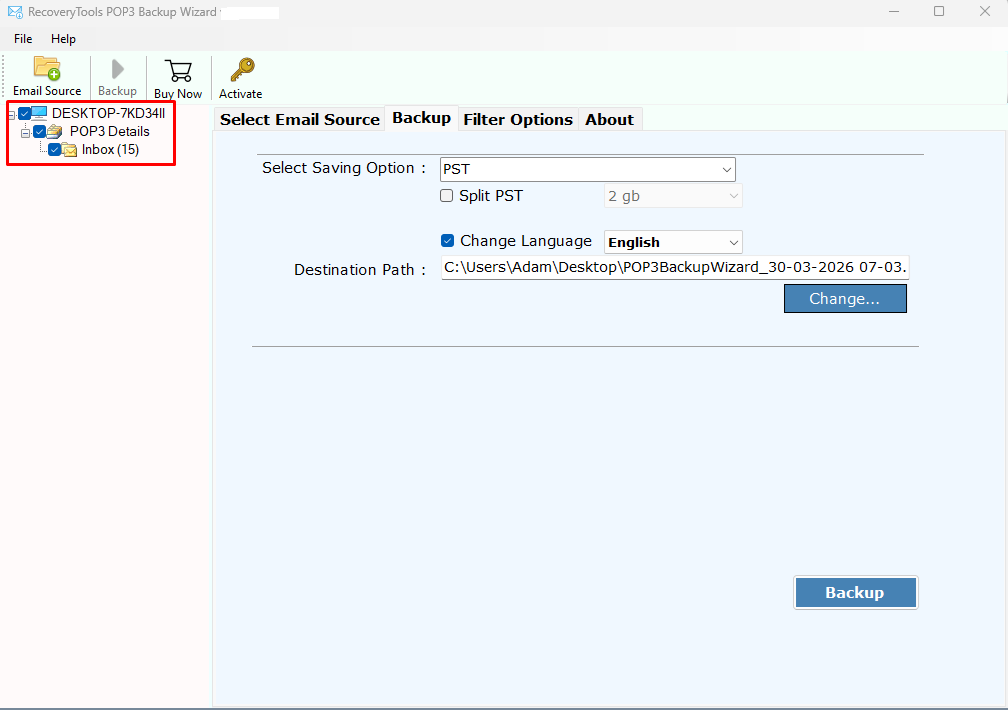Viewport: 1008px width, 710px height.
Task: Open the English language dropdown
Action: pyautogui.click(x=673, y=242)
